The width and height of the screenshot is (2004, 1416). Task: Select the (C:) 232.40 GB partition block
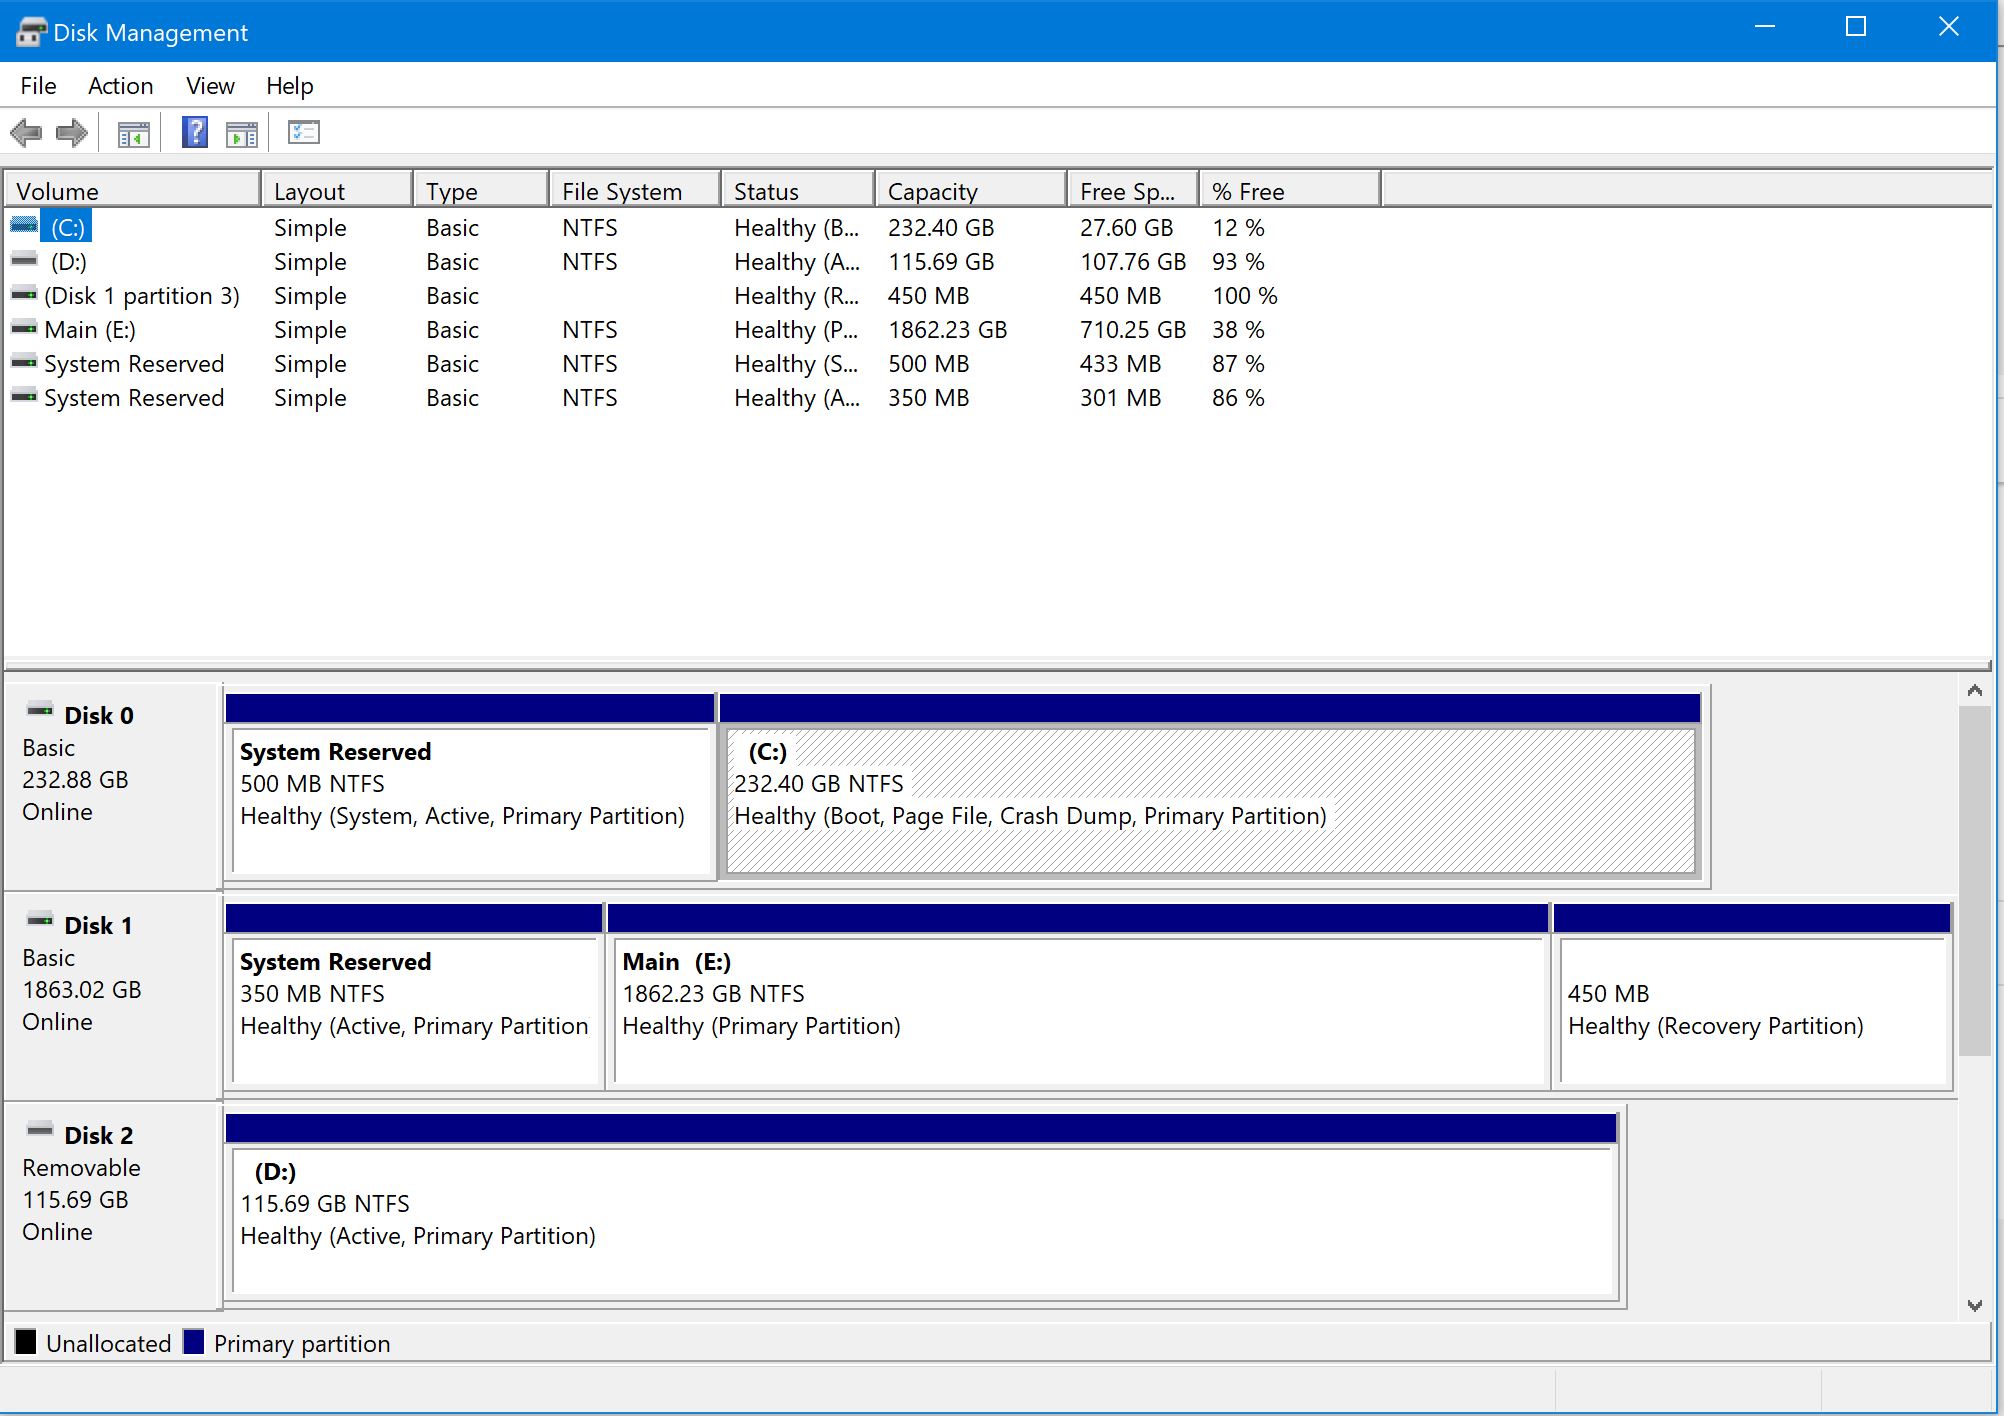tap(1210, 786)
